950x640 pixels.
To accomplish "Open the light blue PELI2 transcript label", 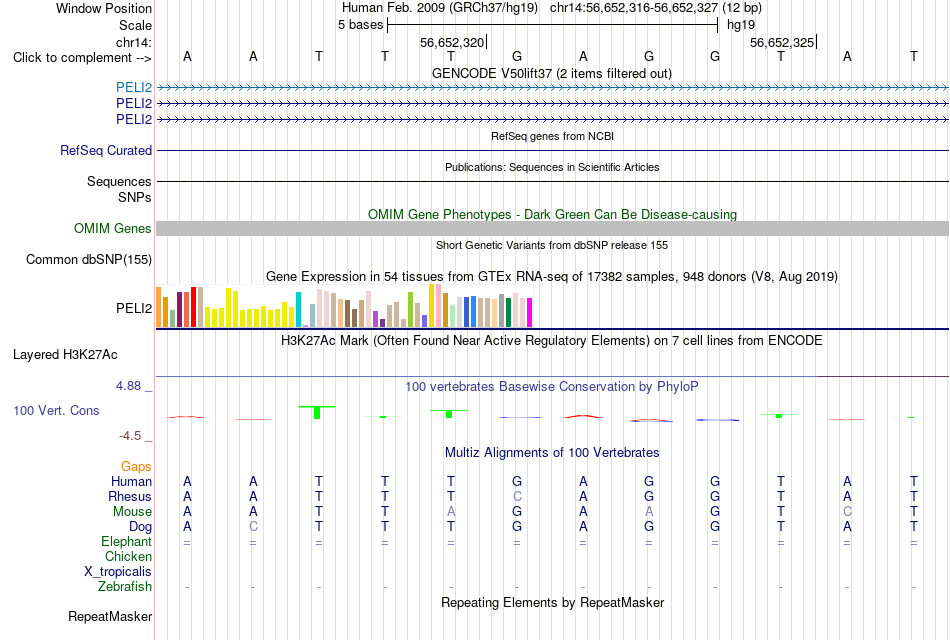I will [134, 87].
